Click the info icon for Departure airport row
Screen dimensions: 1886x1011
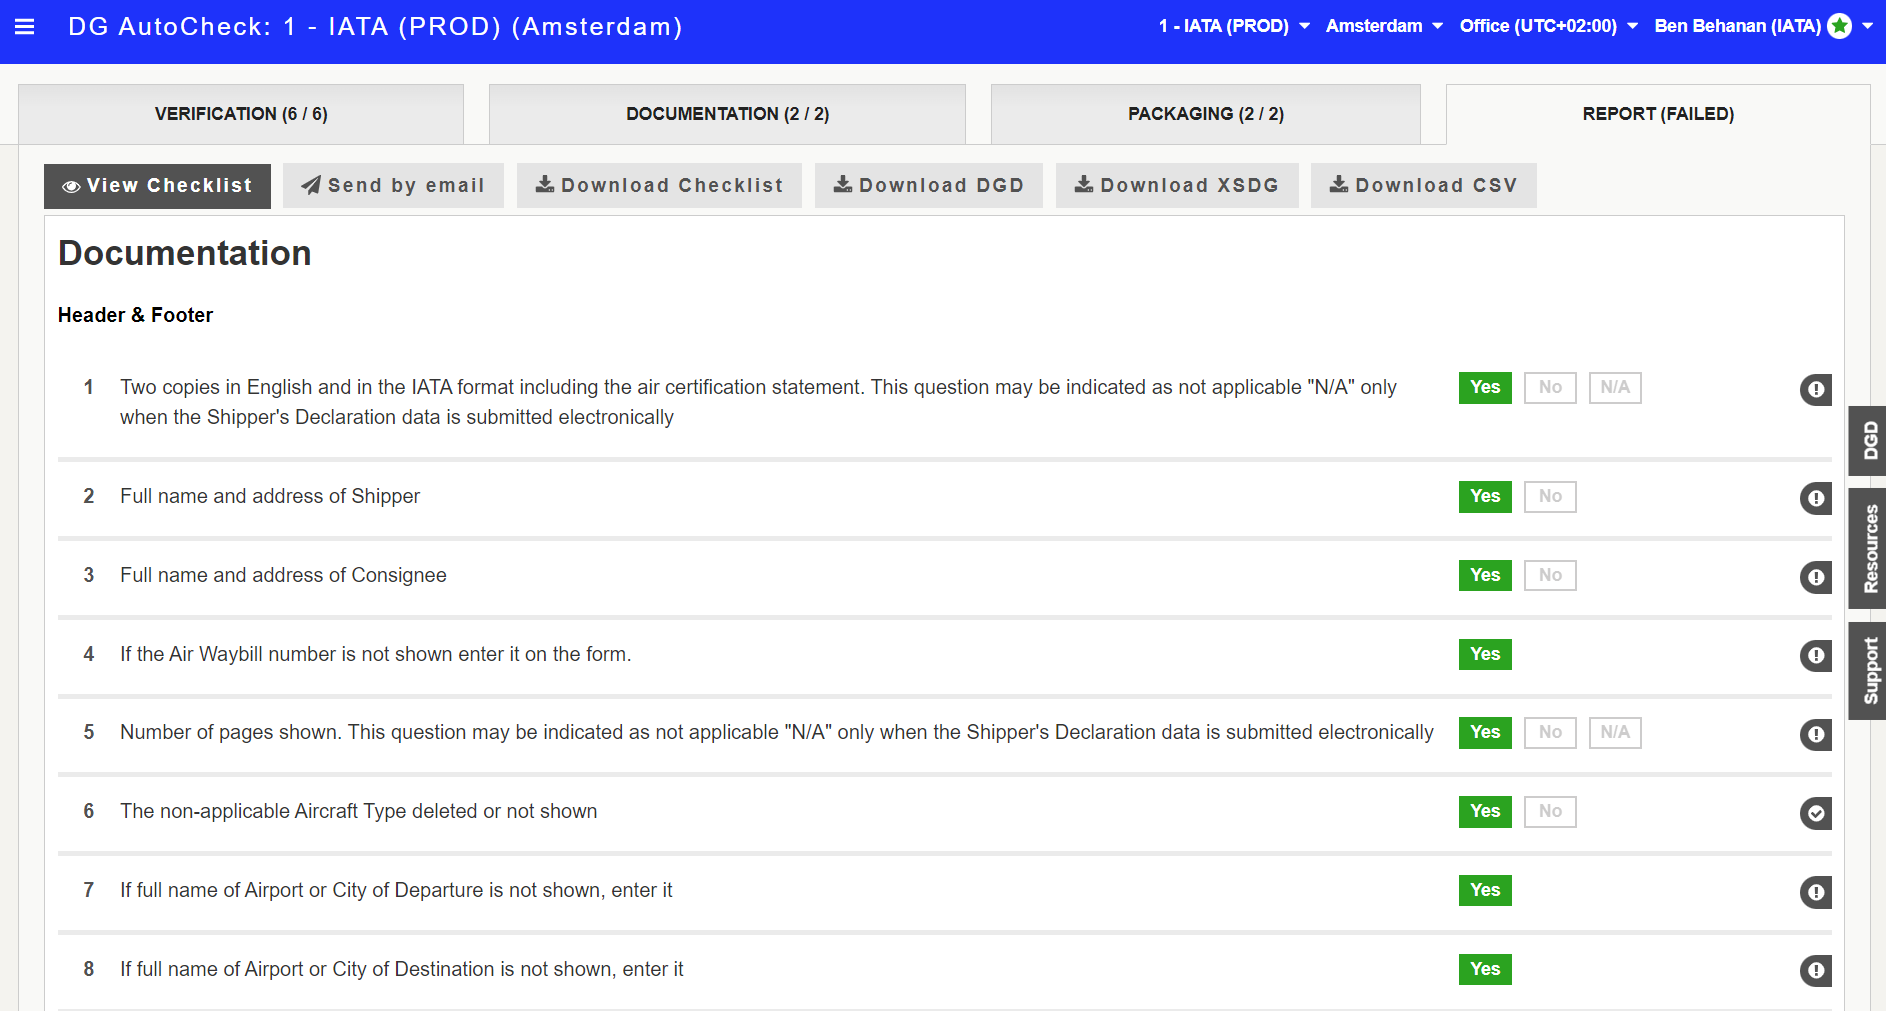click(x=1816, y=892)
